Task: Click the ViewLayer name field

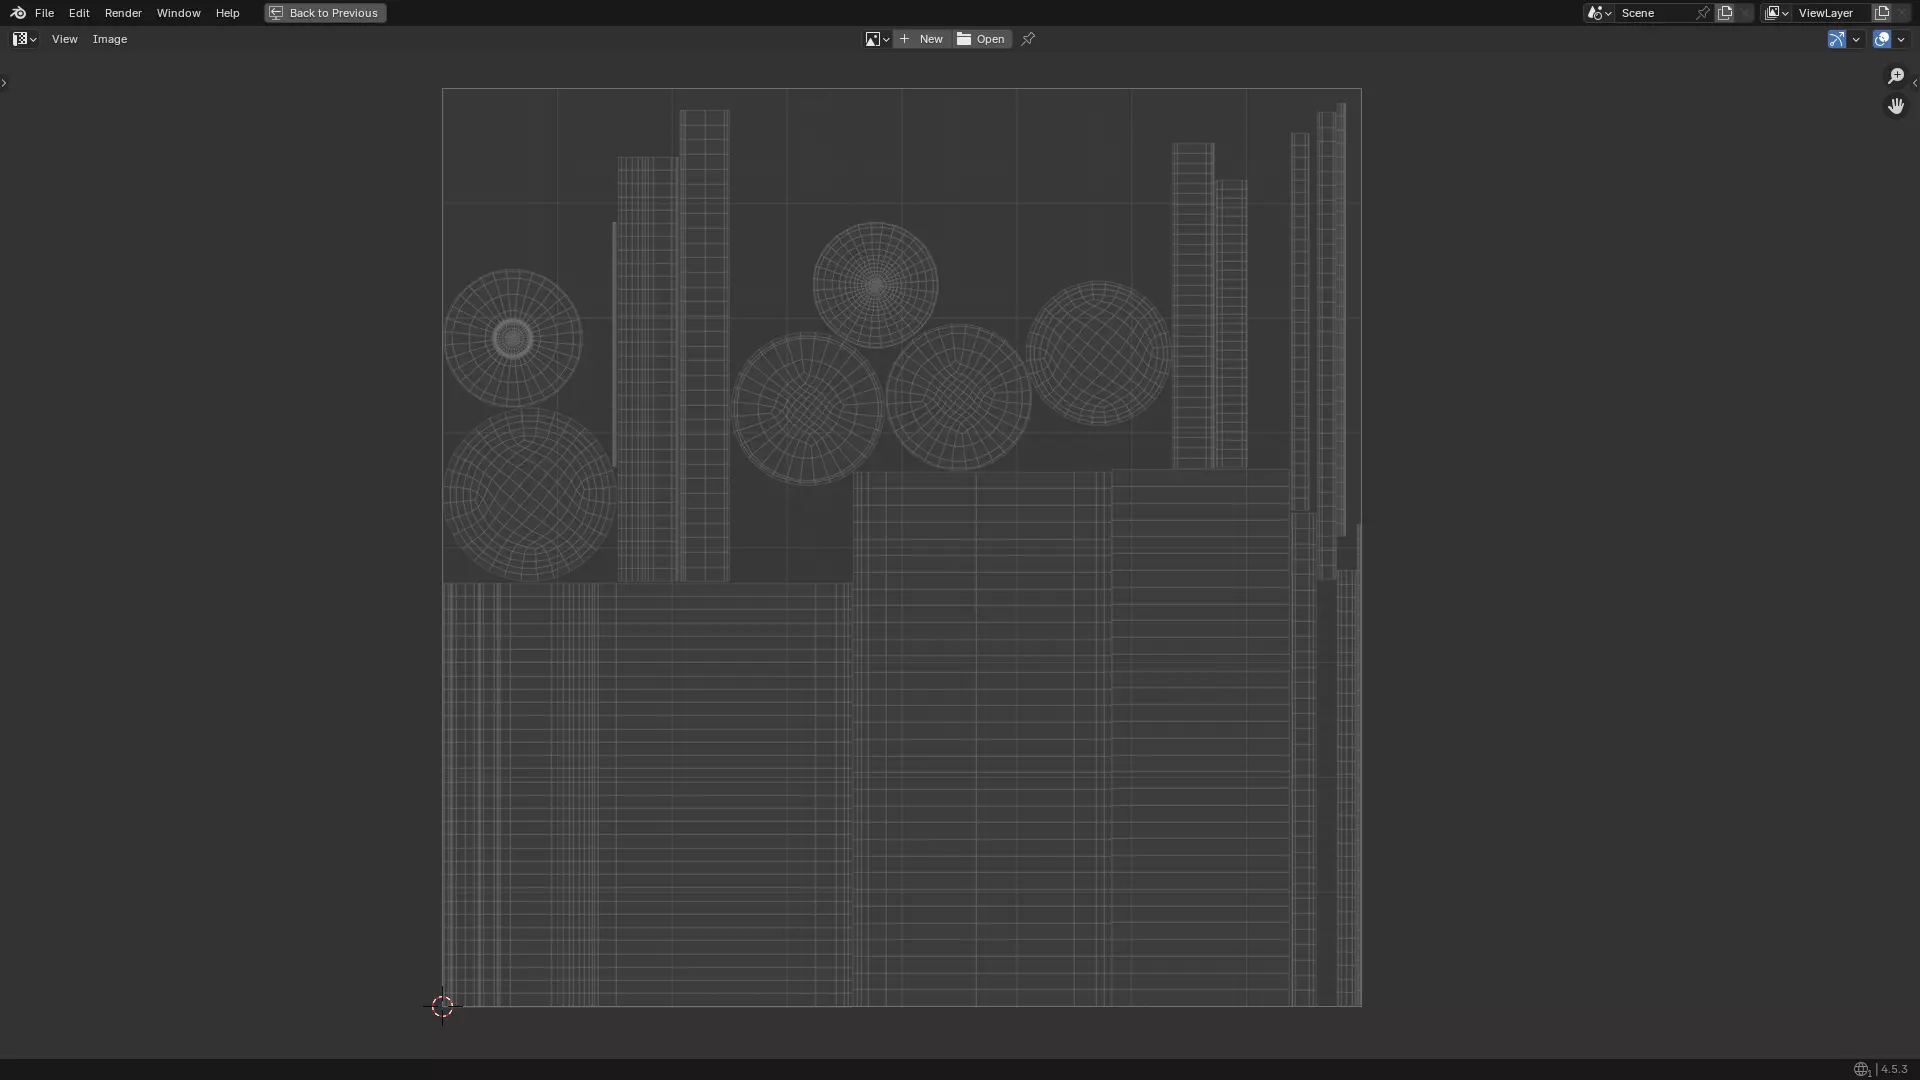Action: click(1826, 13)
